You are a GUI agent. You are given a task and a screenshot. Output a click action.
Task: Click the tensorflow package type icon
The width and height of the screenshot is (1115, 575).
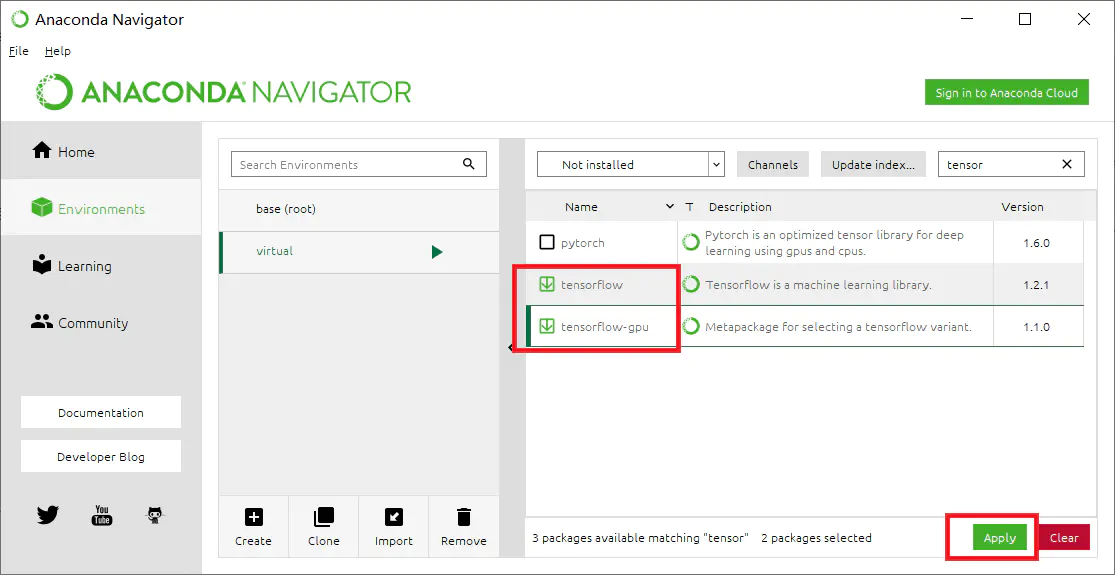pos(690,285)
